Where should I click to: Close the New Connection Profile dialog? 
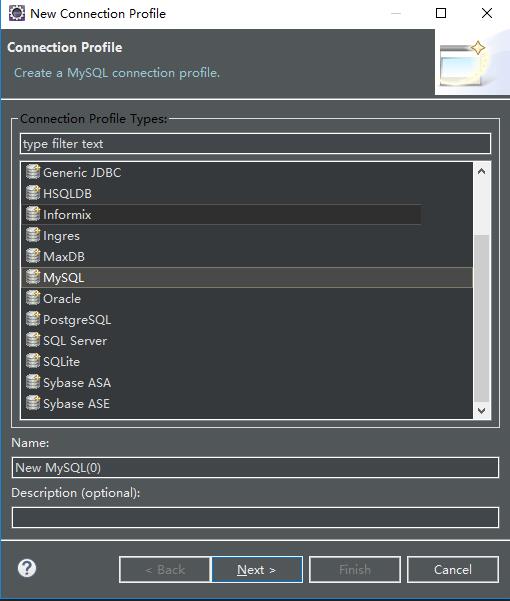pyautogui.click(x=487, y=13)
